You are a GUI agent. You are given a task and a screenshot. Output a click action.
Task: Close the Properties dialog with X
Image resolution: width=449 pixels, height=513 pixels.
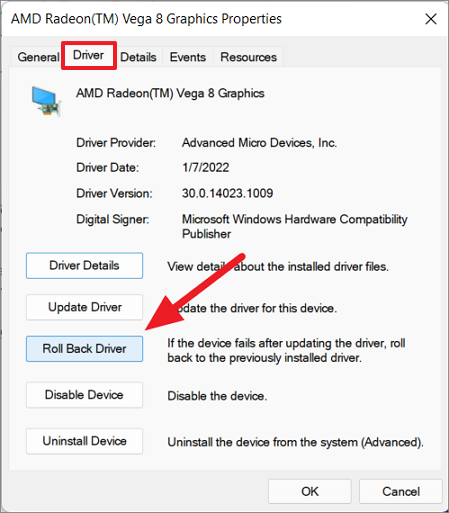pyautogui.click(x=431, y=19)
